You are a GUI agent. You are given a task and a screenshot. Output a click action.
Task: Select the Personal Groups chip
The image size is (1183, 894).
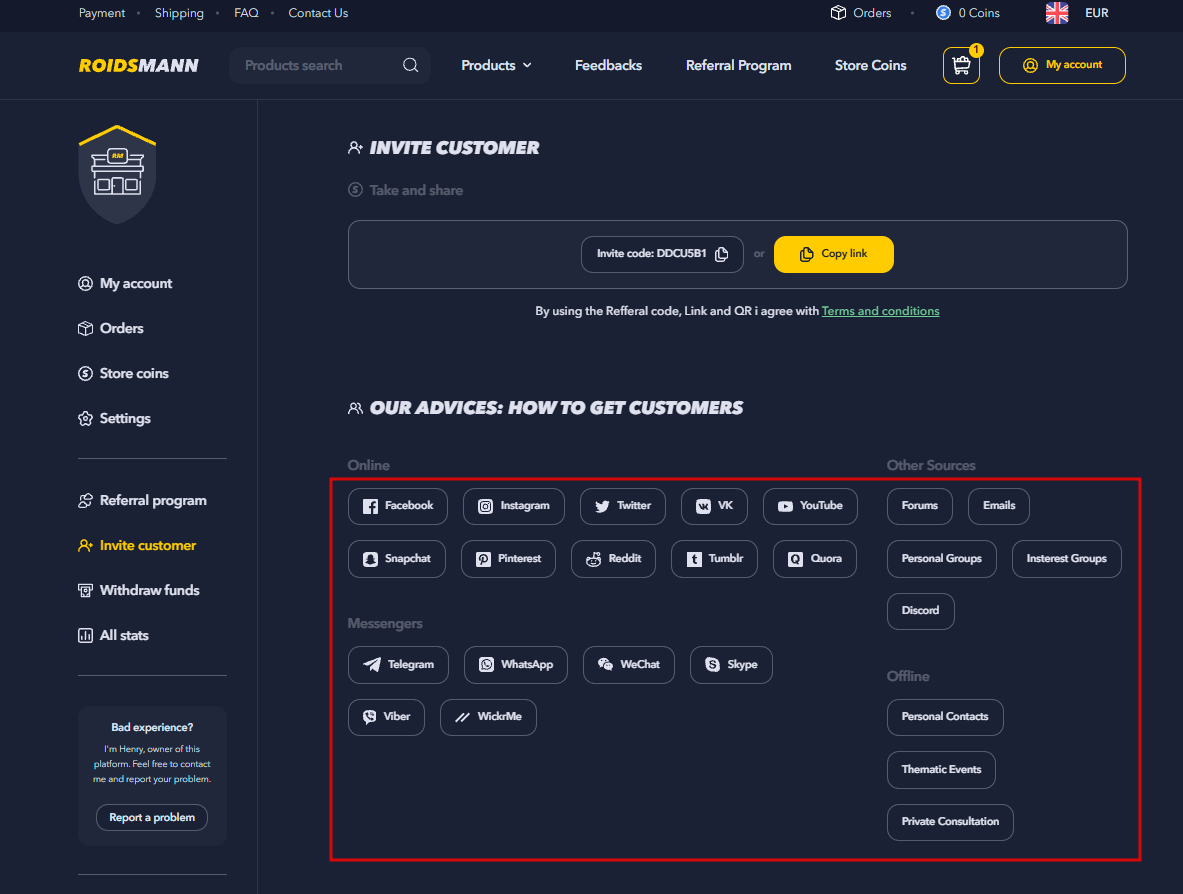942,559
